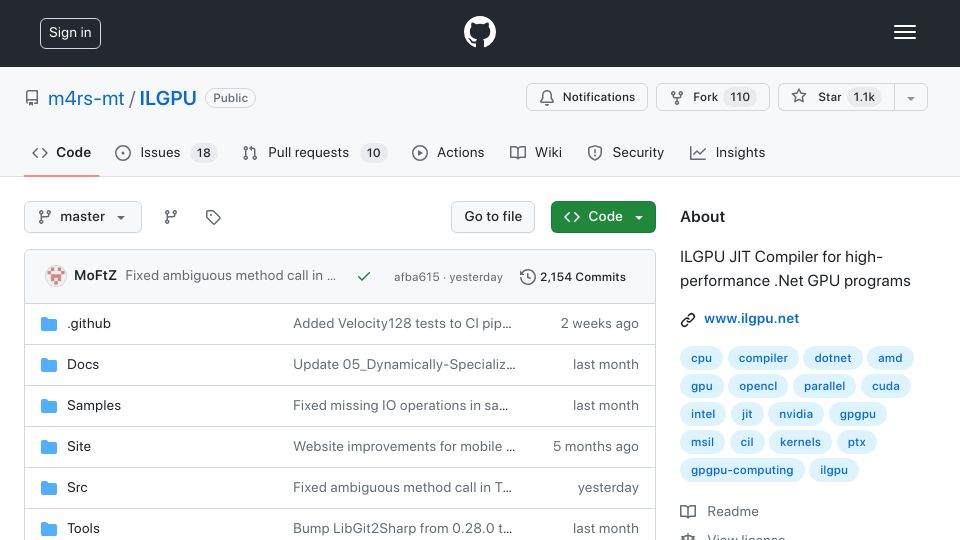Select the ptx topic tag

pyautogui.click(x=856, y=442)
